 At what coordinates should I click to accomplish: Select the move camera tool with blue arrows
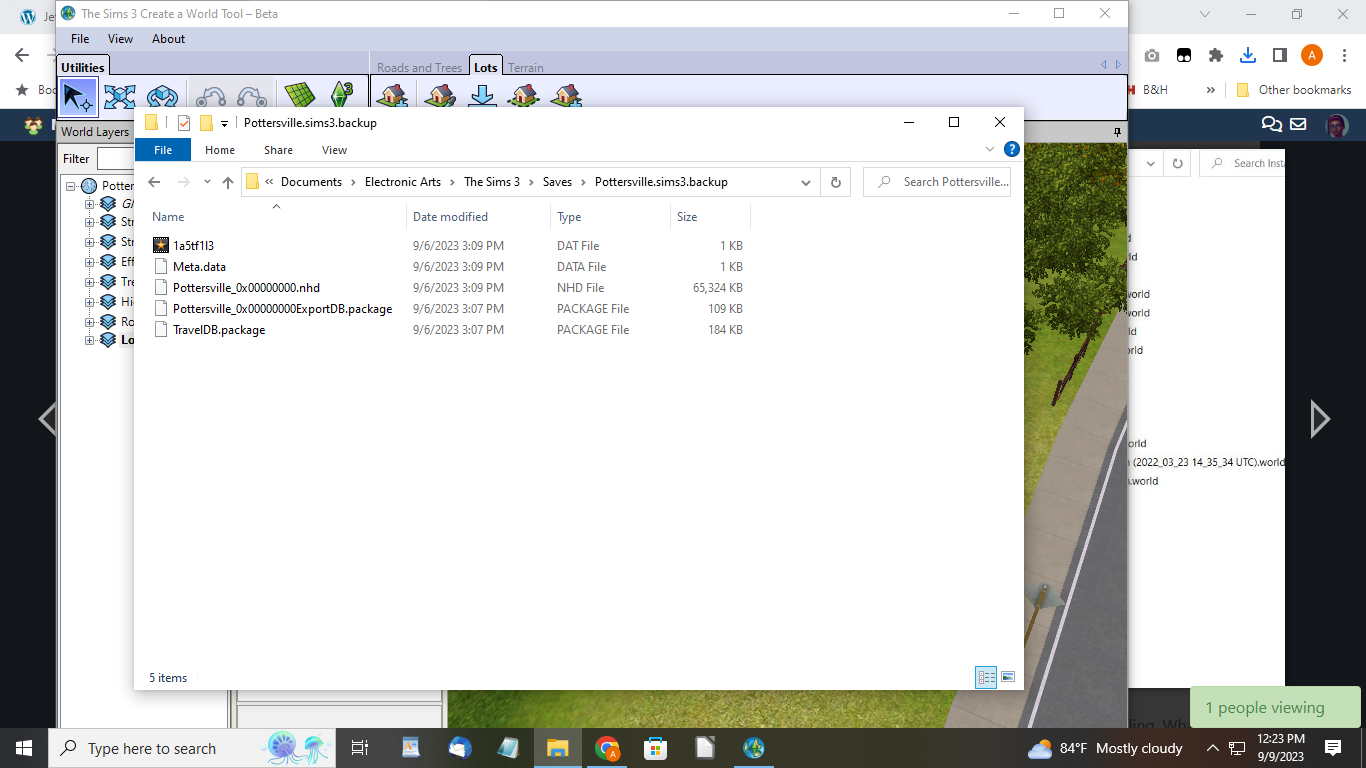pos(120,96)
